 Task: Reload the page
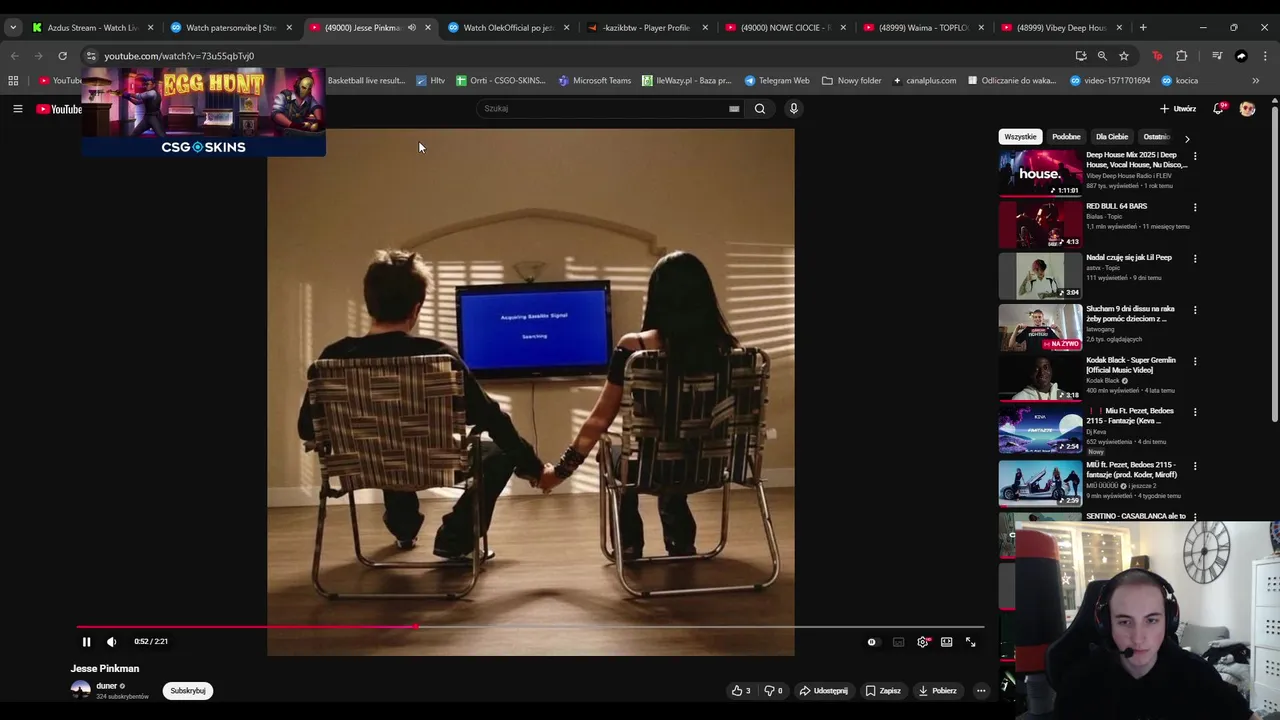point(62,56)
